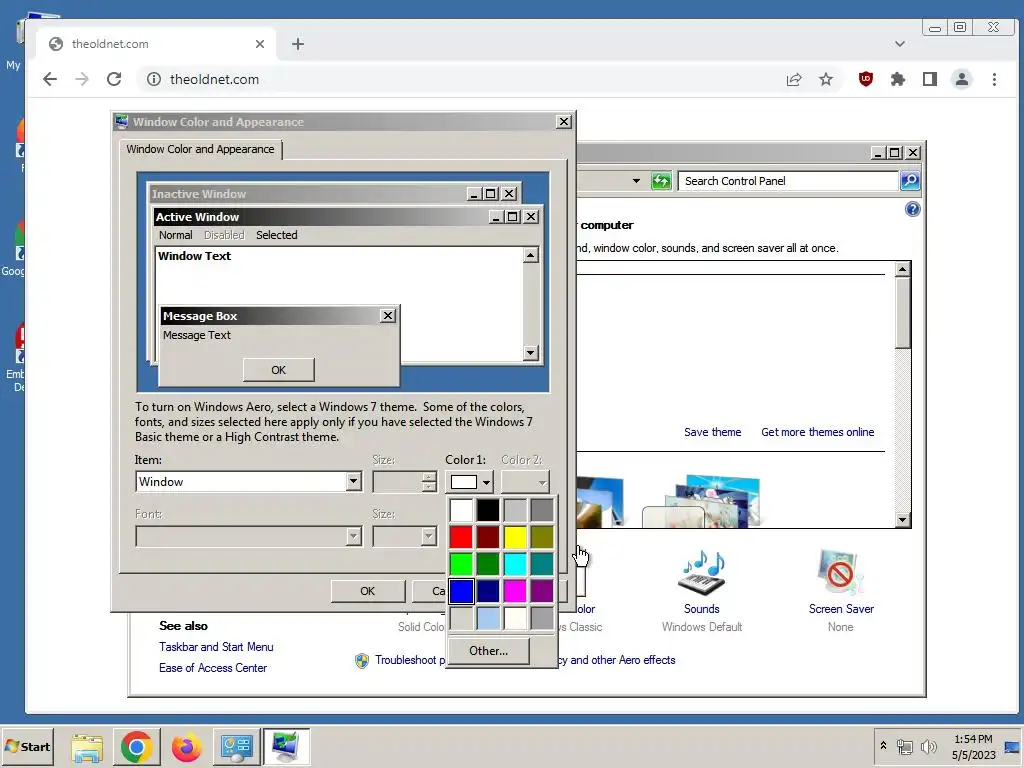Open the Screen Saver icon

coord(840,573)
